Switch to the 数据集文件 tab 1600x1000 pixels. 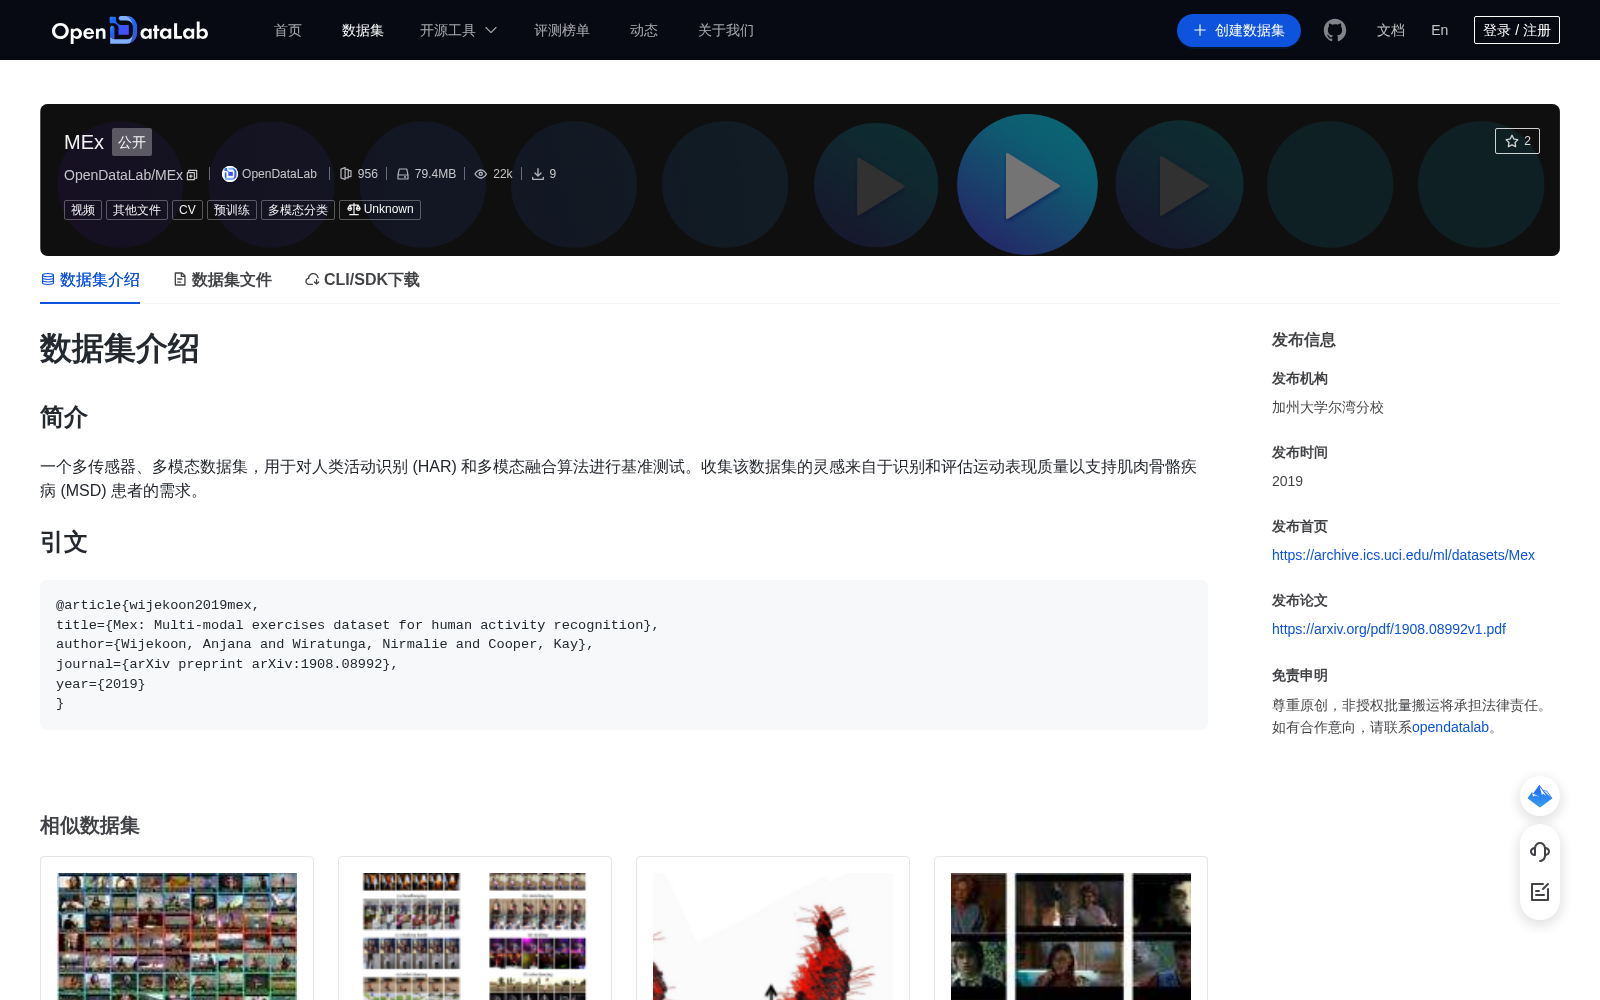click(x=222, y=280)
